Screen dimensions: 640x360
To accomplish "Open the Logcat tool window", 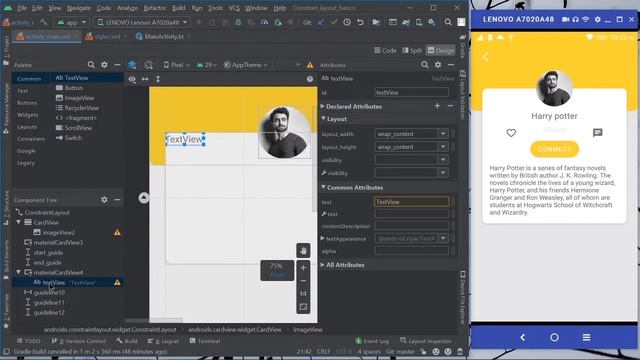I will [163, 341].
